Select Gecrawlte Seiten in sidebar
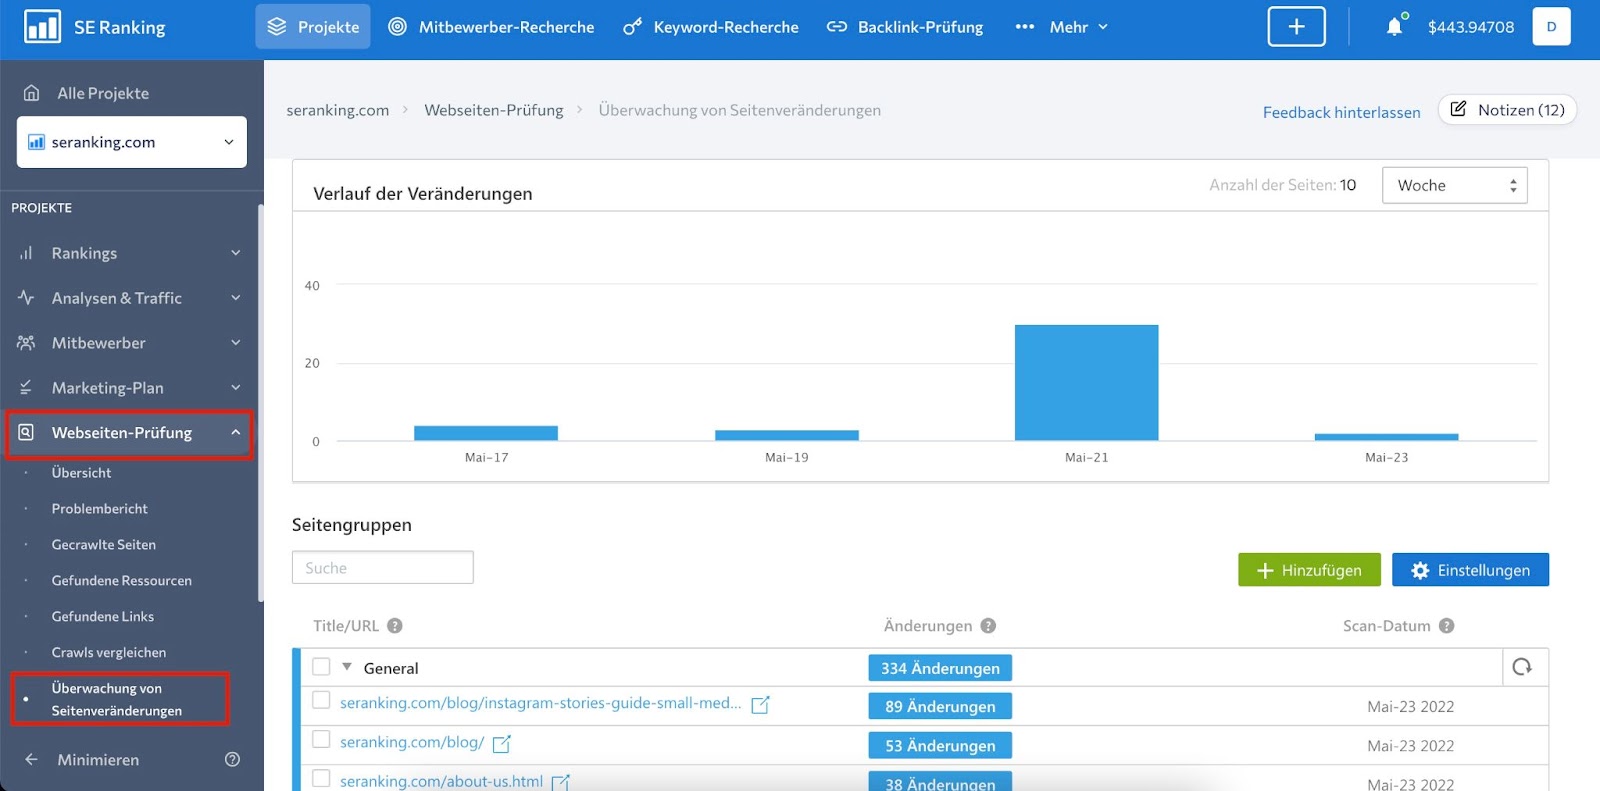The width and height of the screenshot is (1600, 791). (x=104, y=544)
